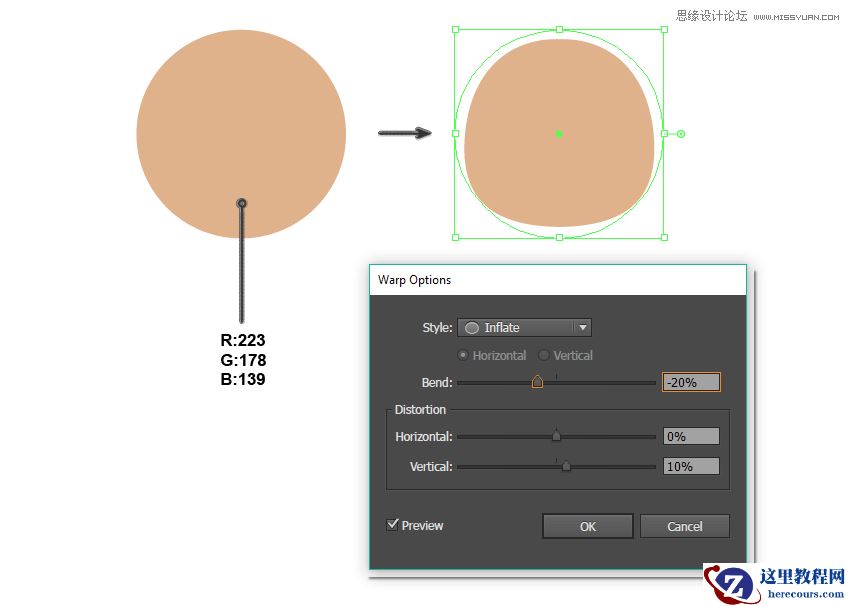The height and width of the screenshot is (606, 850).
Task: Click the Vertical distortion field showing 10%
Action: (x=691, y=466)
